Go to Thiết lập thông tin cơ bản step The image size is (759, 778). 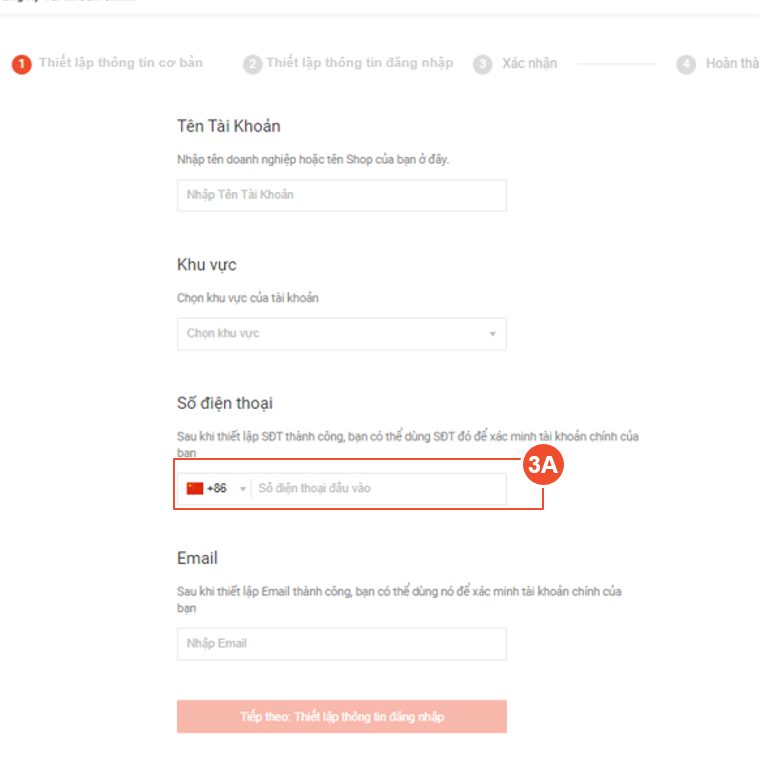coord(121,63)
